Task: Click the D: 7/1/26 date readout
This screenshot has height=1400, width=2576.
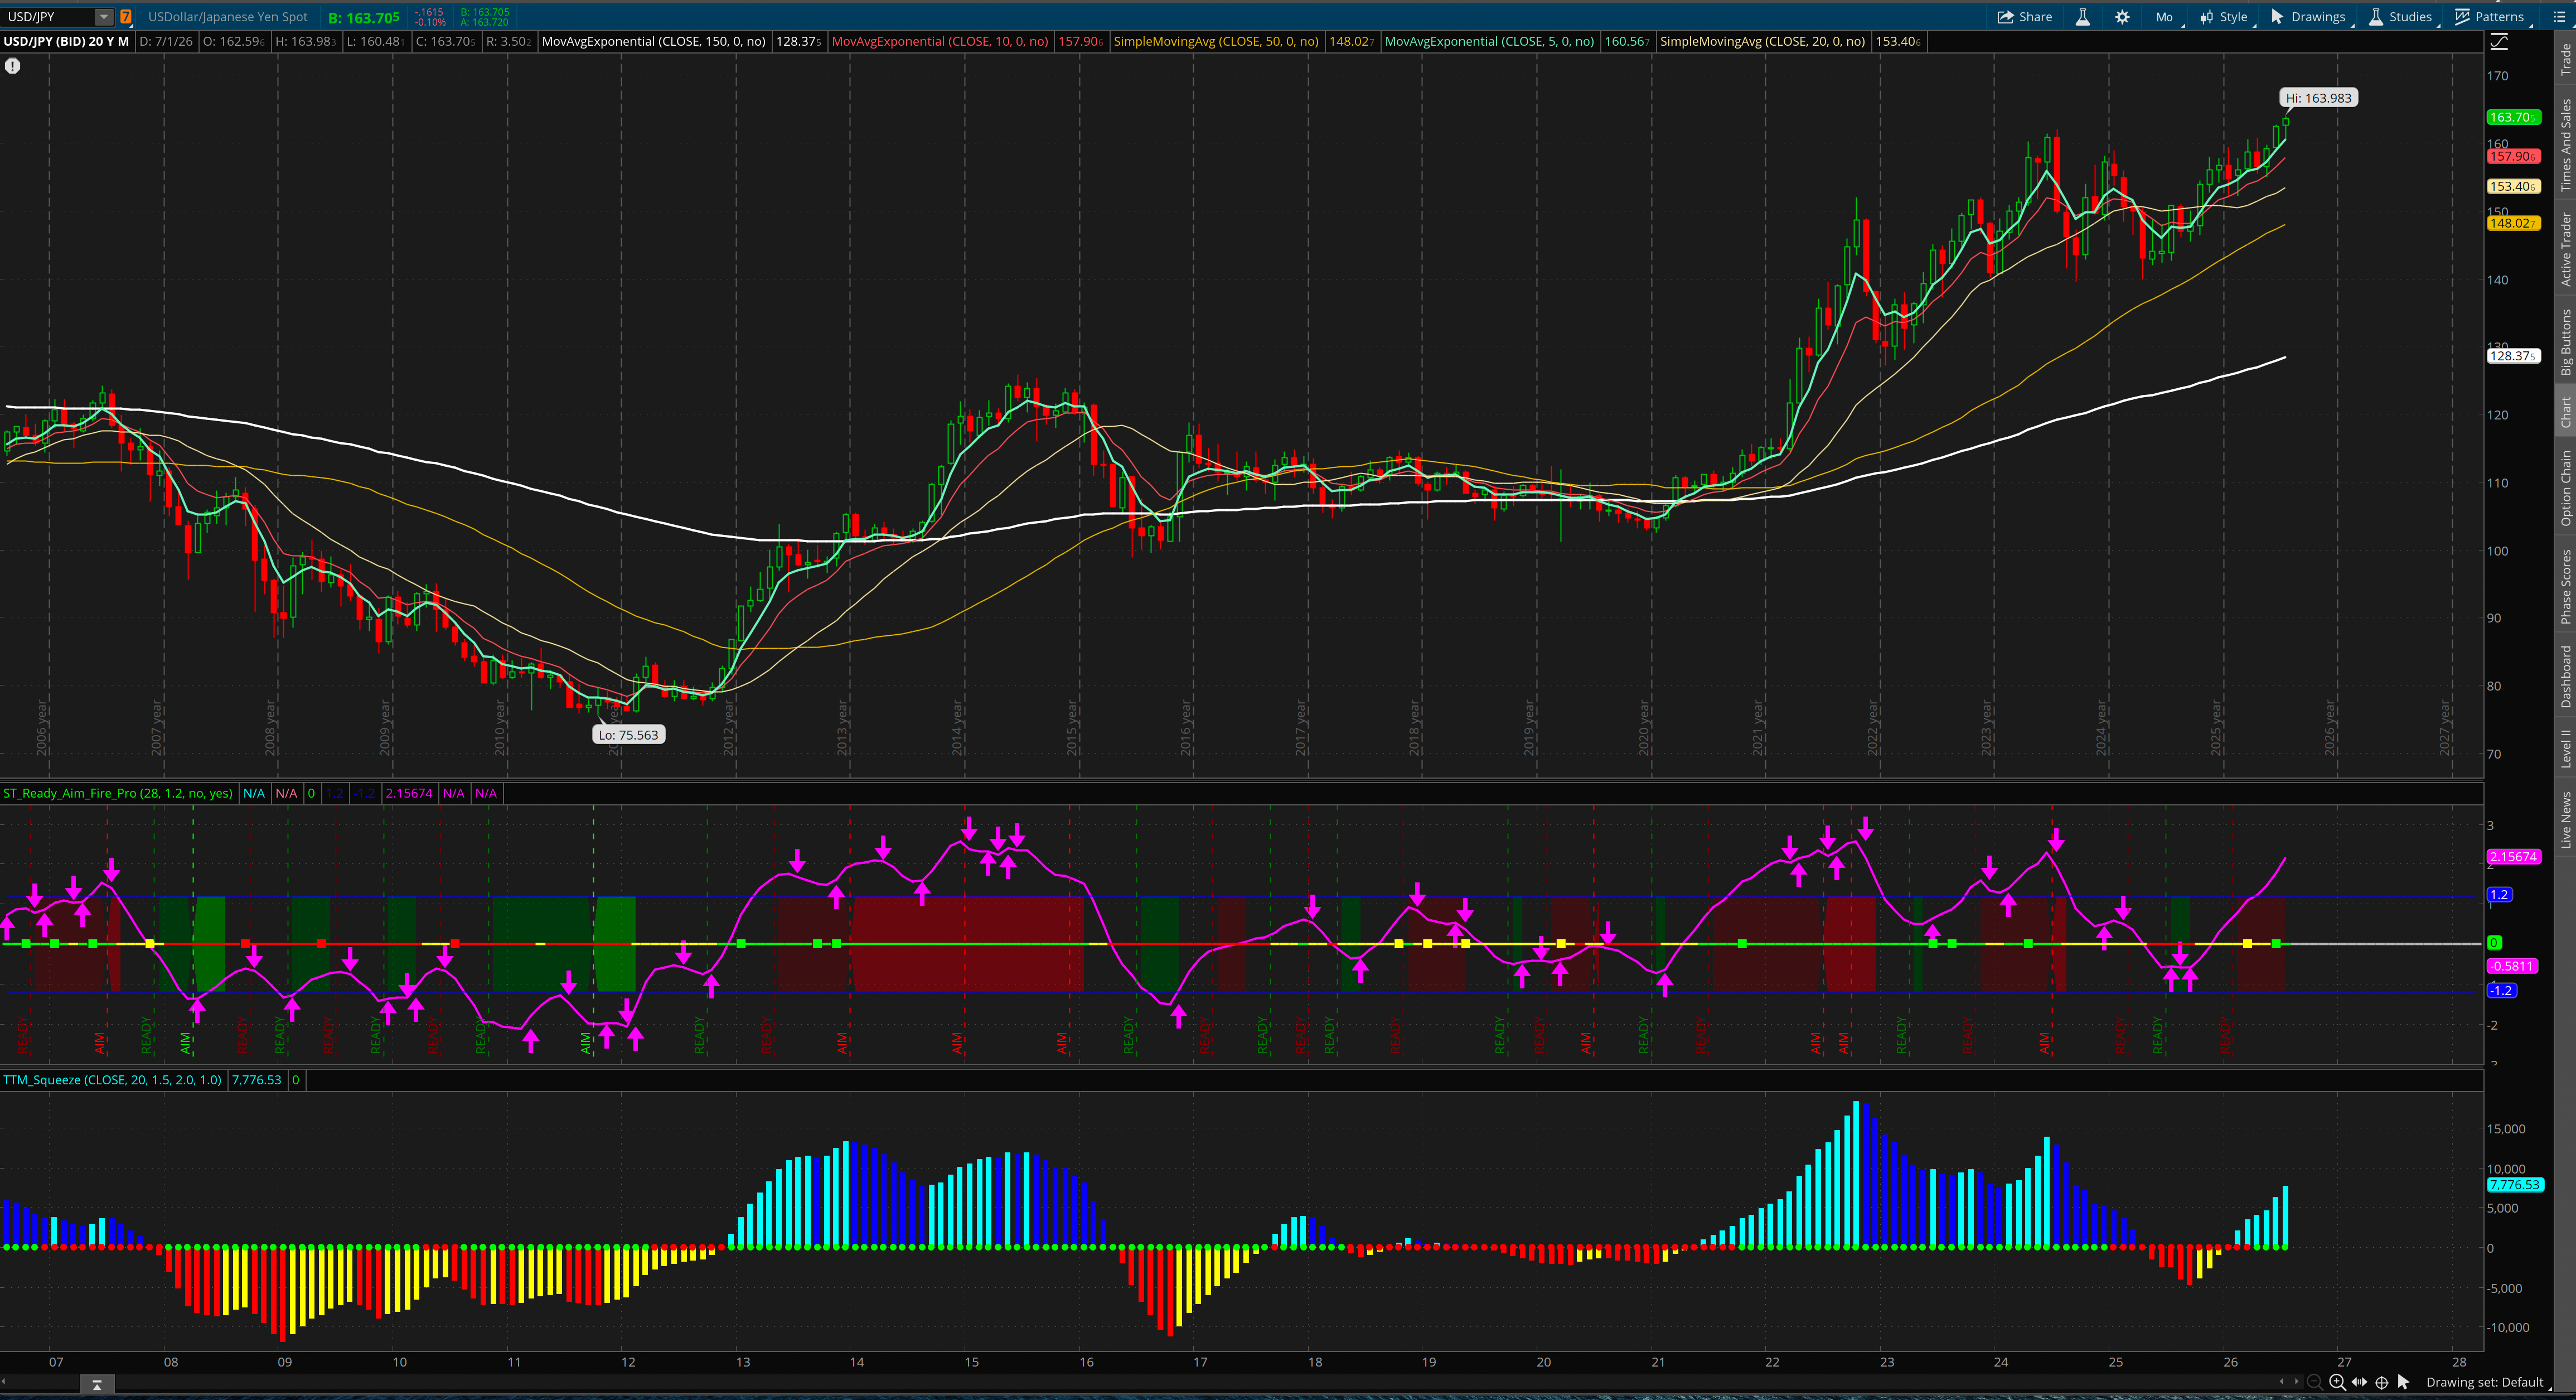Action: click(x=166, y=42)
